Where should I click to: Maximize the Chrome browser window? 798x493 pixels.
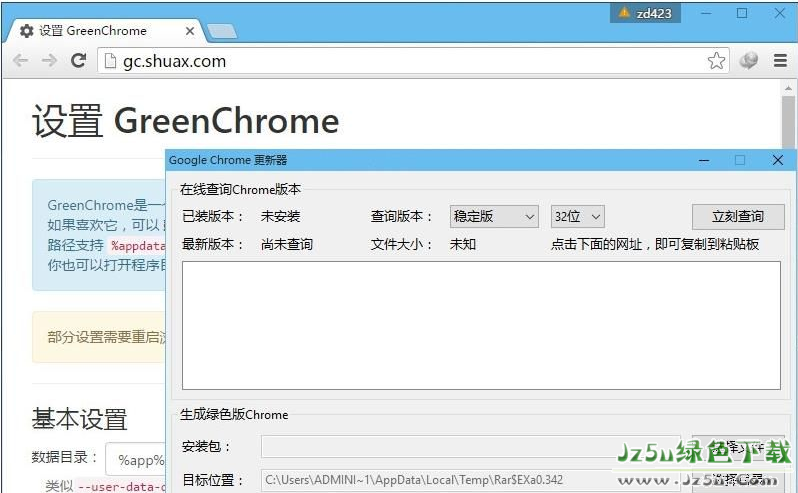[x=742, y=13]
